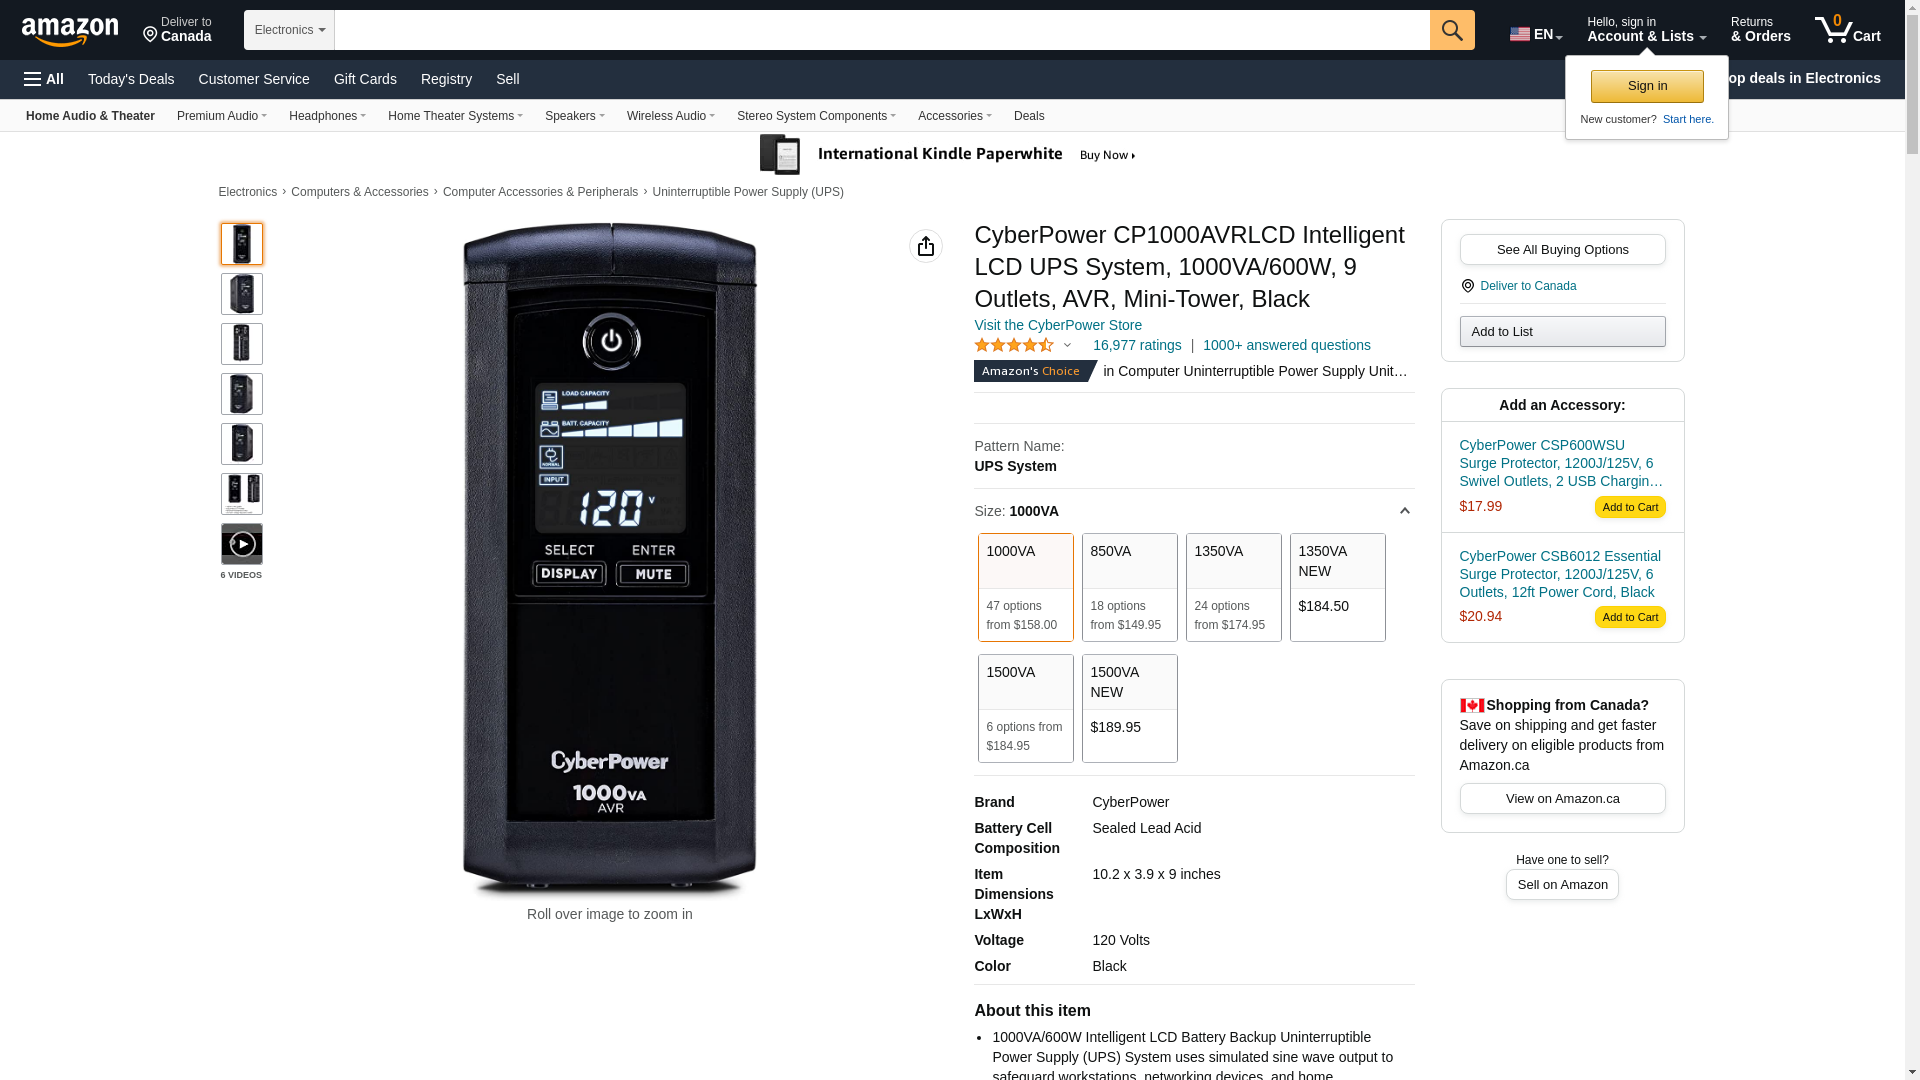Click See All Buying Options button
The height and width of the screenshot is (1080, 1920).
1562,249
